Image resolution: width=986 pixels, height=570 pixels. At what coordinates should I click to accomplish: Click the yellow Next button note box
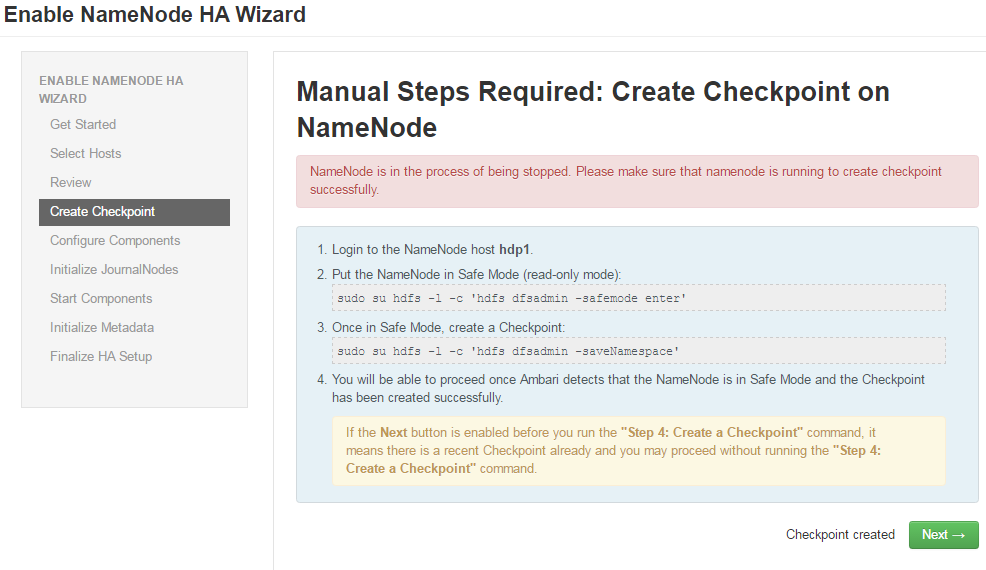[638, 450]
